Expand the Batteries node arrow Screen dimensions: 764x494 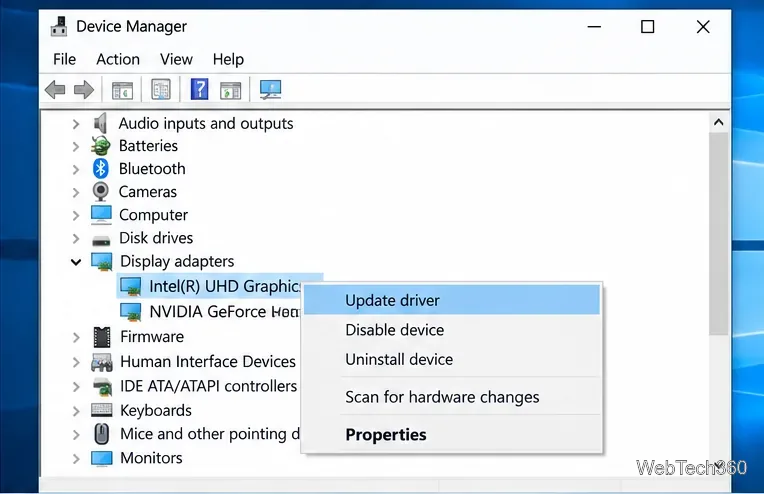pos(76,146)
